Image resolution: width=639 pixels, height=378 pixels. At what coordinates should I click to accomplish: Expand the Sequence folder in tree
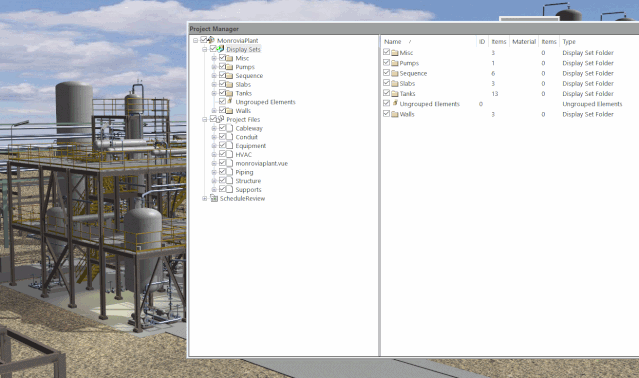(214, 76)
